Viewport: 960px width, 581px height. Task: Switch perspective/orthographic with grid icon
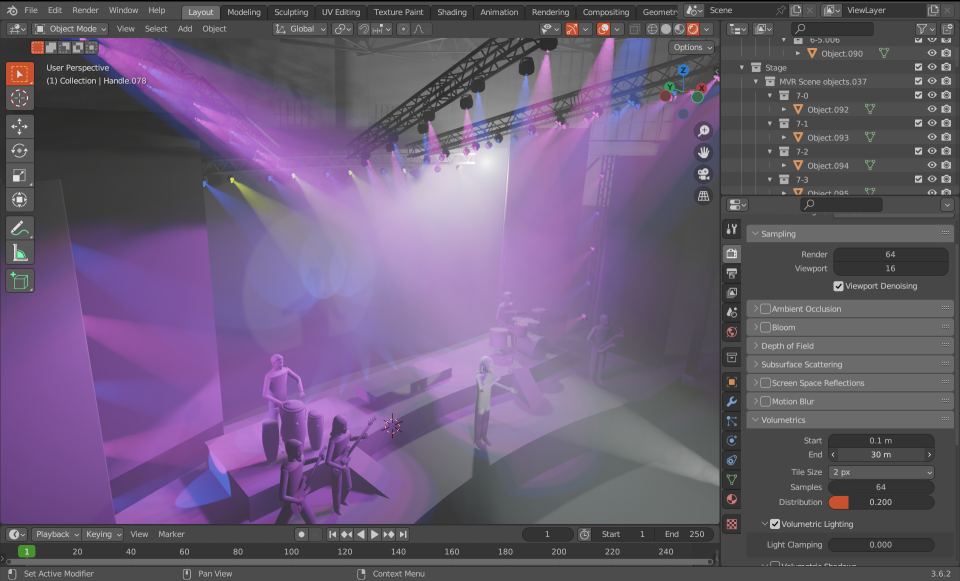(x=703, y=196)
